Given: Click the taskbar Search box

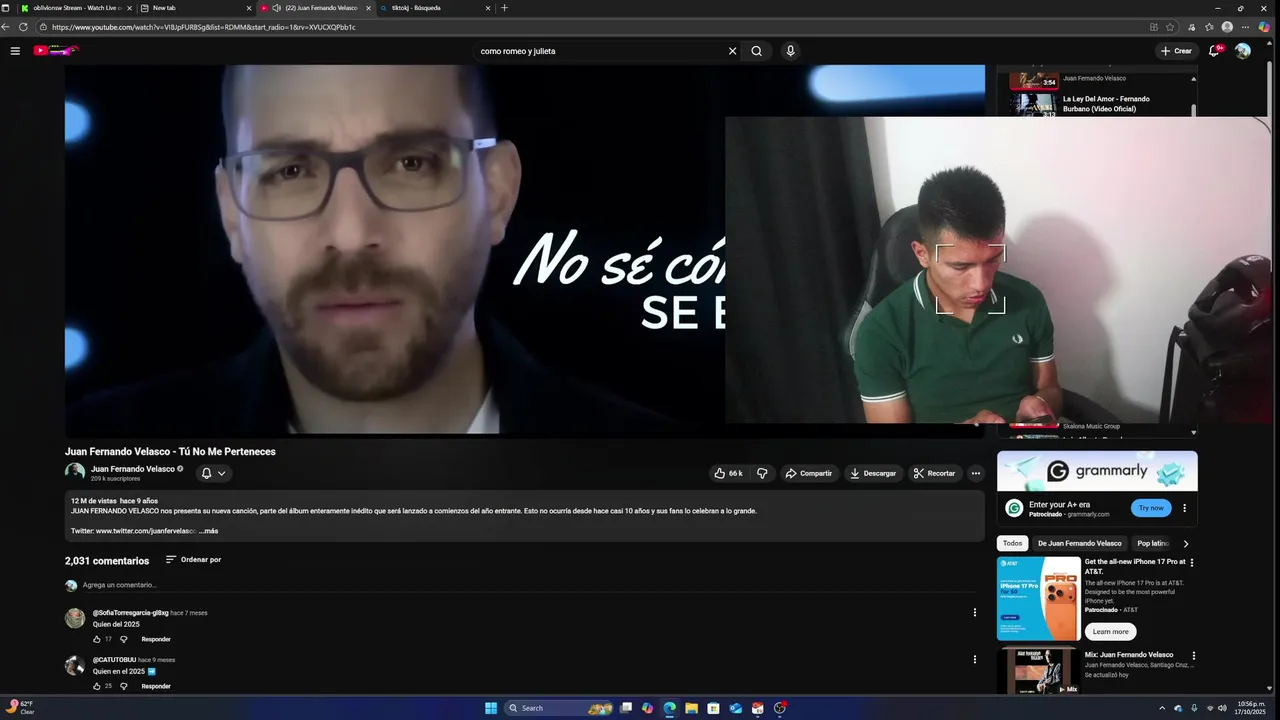Looking at the screenshot, I should tap(558, 708).
